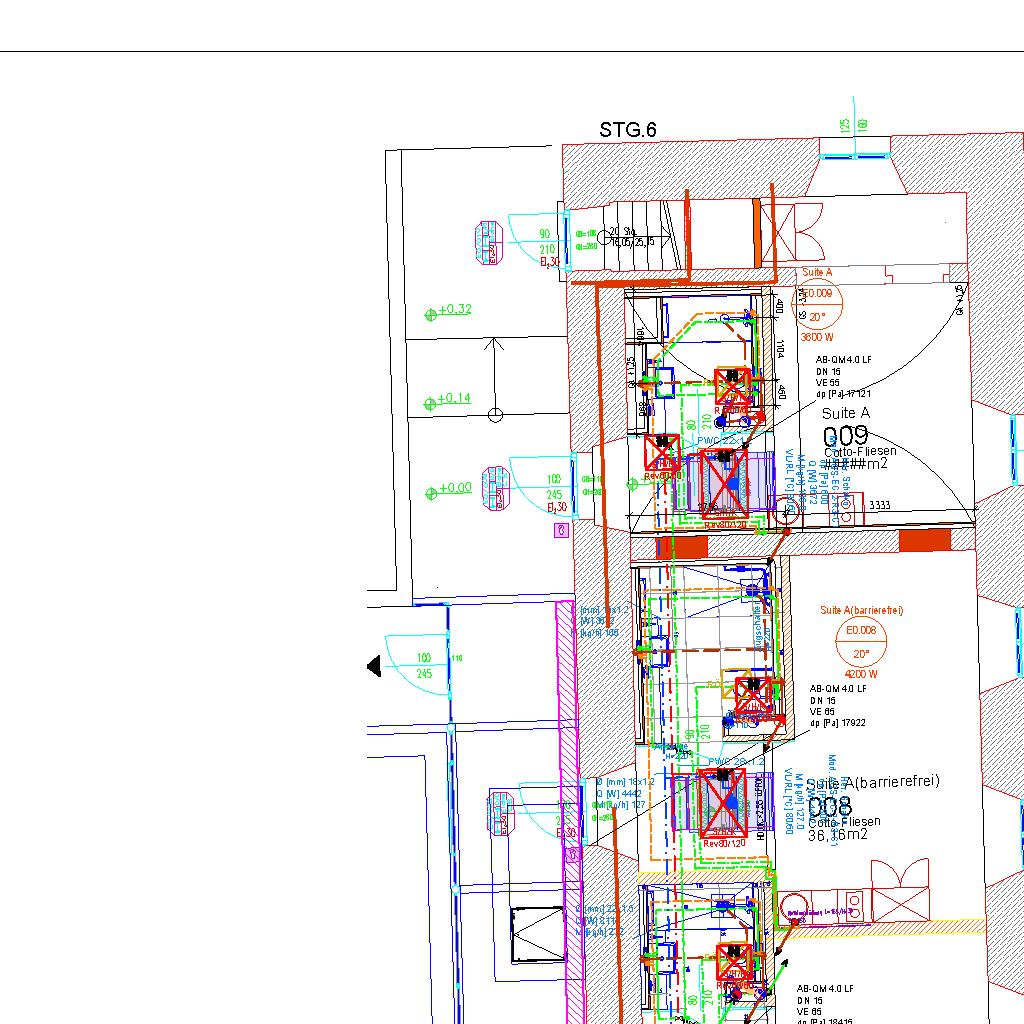Click the STG.6 staircase label
Screen dimensions: 1024x1024
pyautogui.click(x=628, y=130)
